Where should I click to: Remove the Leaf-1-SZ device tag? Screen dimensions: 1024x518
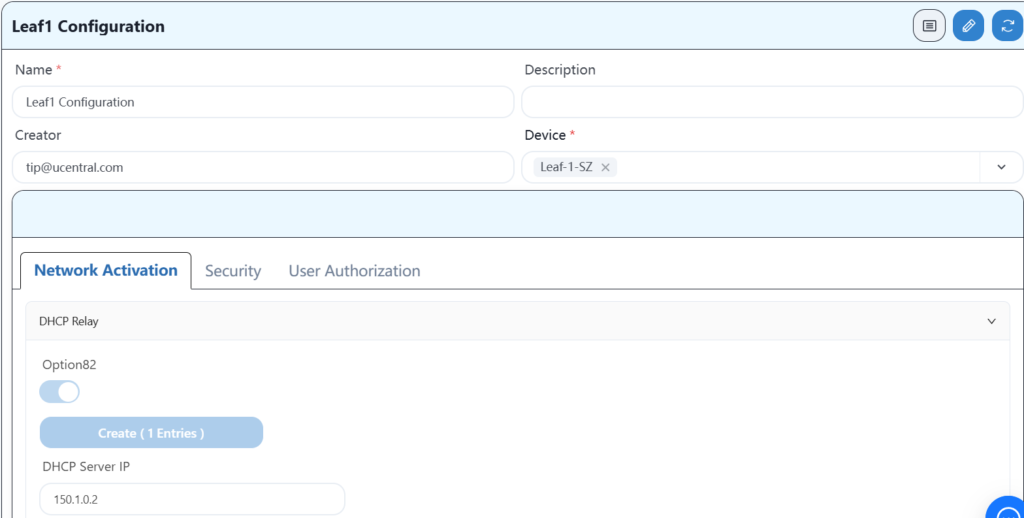click(605, 168)
